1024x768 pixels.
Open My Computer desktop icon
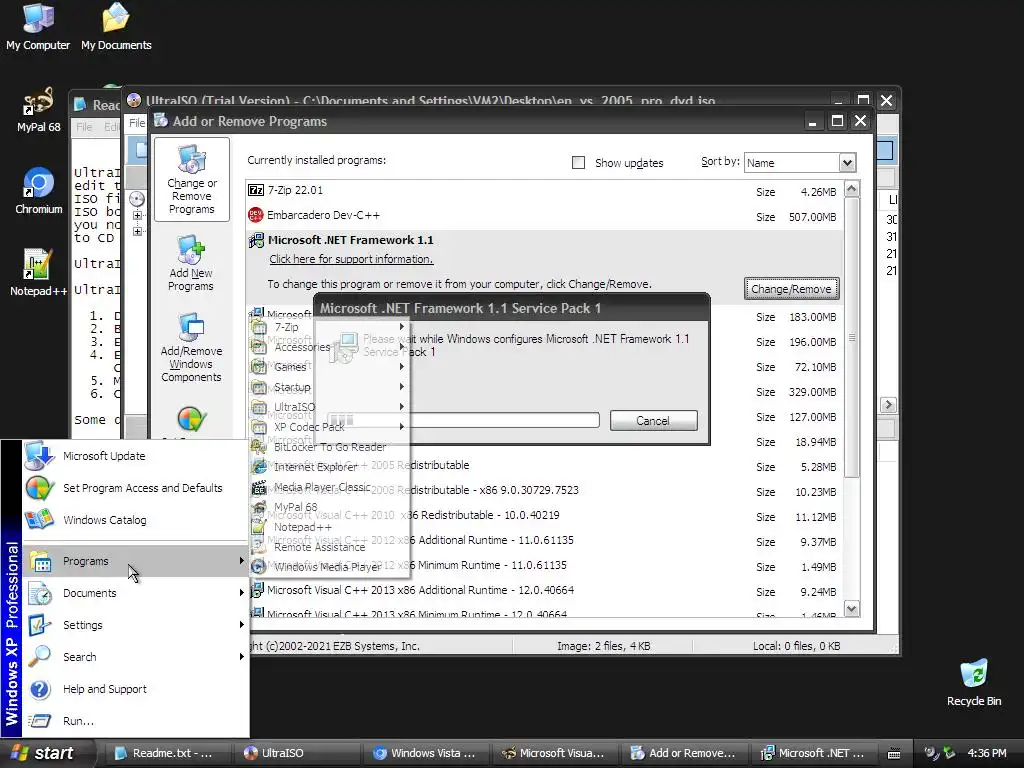[x=38, y=26]
